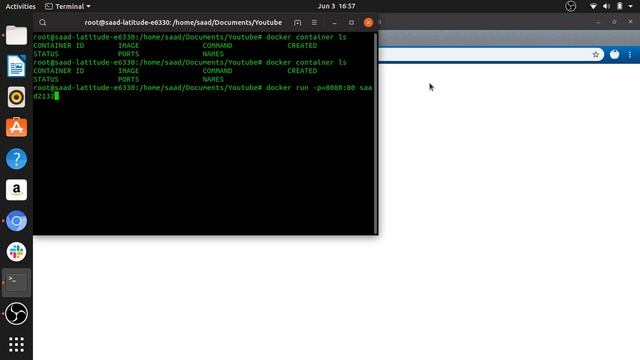Click the terminal vertical scrollbar
This screenshot has width=640, height=360.
coord(375,133)
